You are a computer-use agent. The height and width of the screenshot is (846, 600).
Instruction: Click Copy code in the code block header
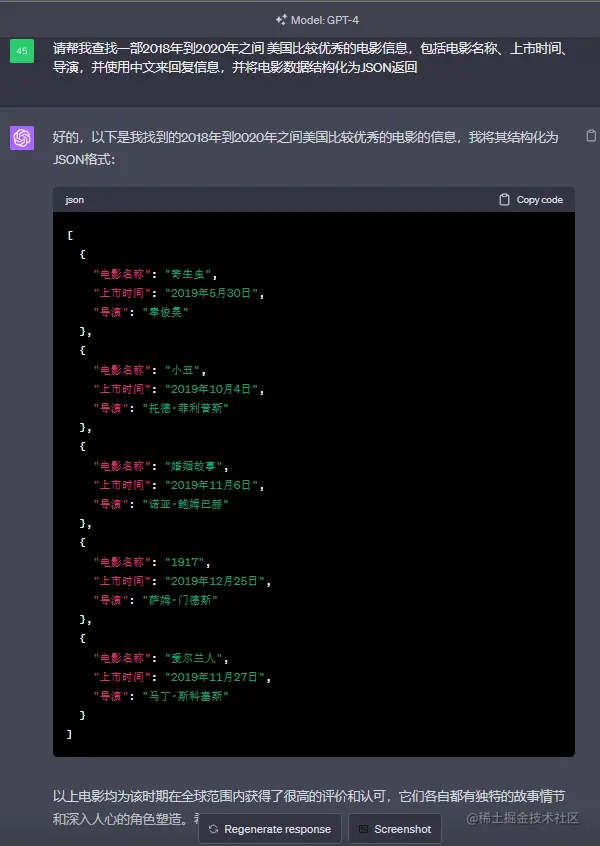pos(531,200)
